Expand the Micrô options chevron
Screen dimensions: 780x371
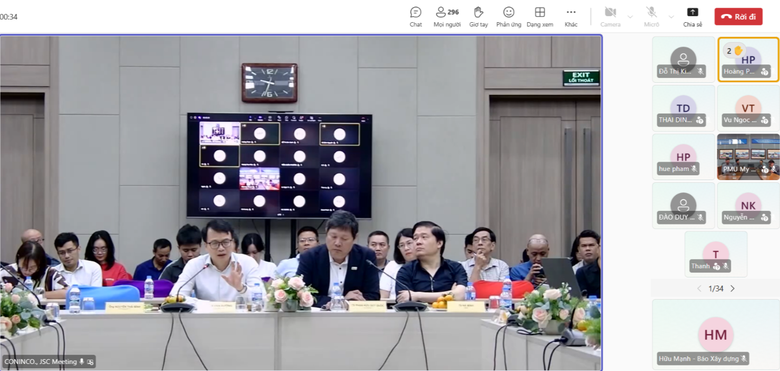tap(671, 17)
